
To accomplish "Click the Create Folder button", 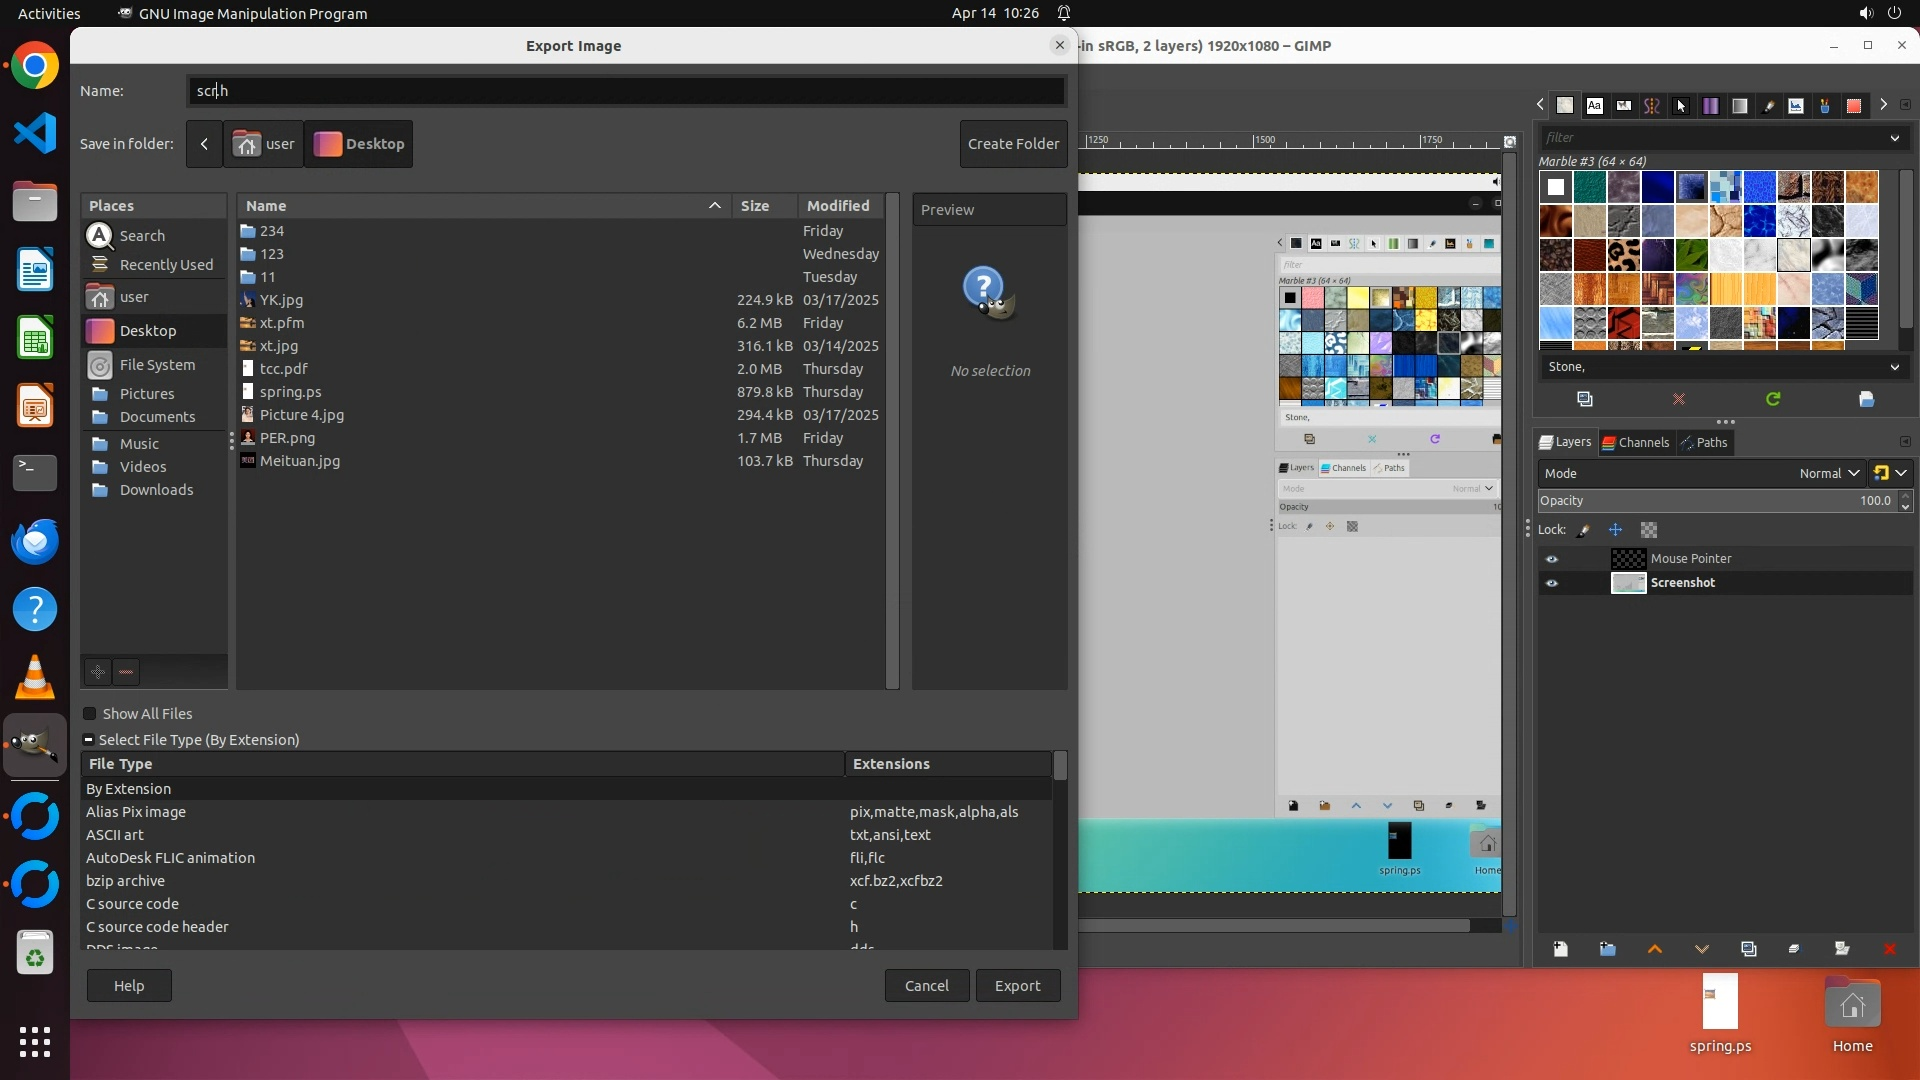I will click(x=1013, y=144).
